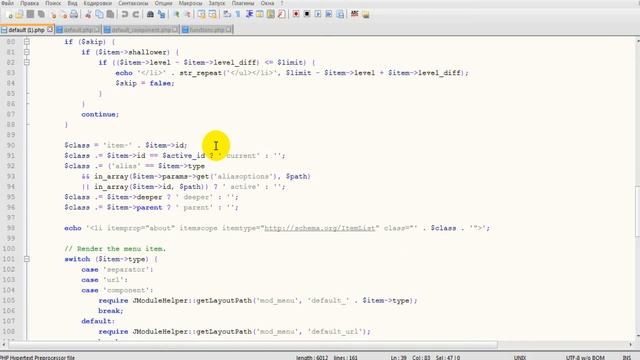The image size is (640, 360).
Task: Open the Окна menu
Action: click(267, 3)
